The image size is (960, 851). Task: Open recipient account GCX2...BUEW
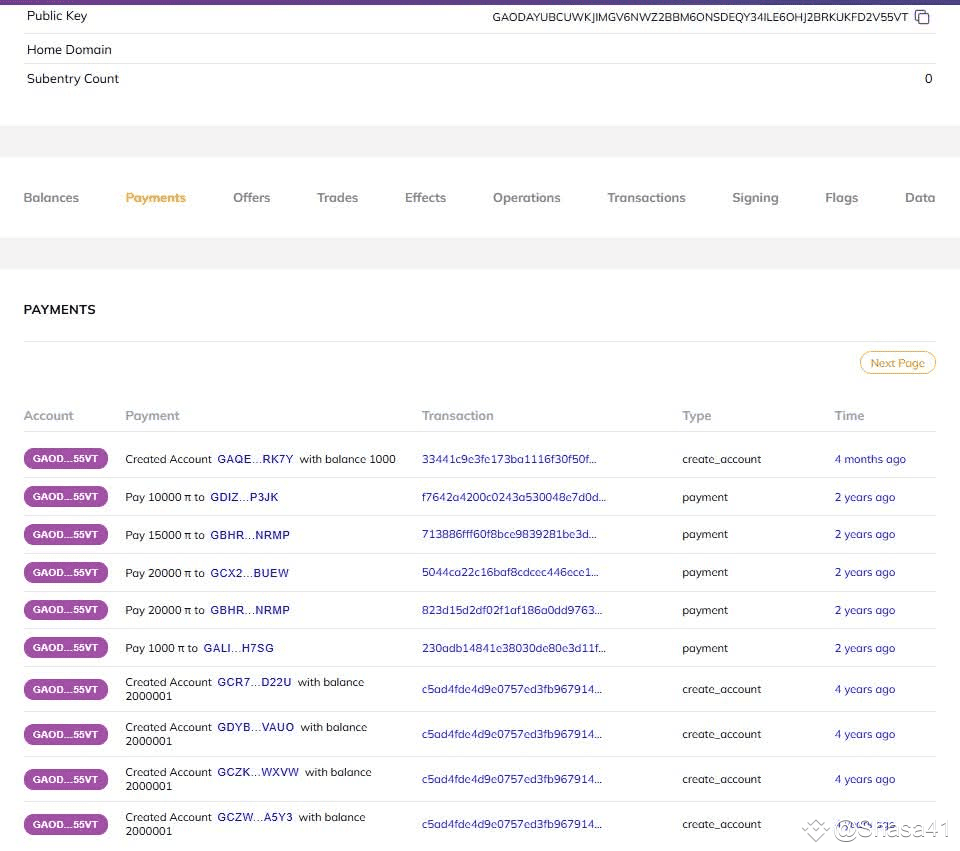(249, 573)
